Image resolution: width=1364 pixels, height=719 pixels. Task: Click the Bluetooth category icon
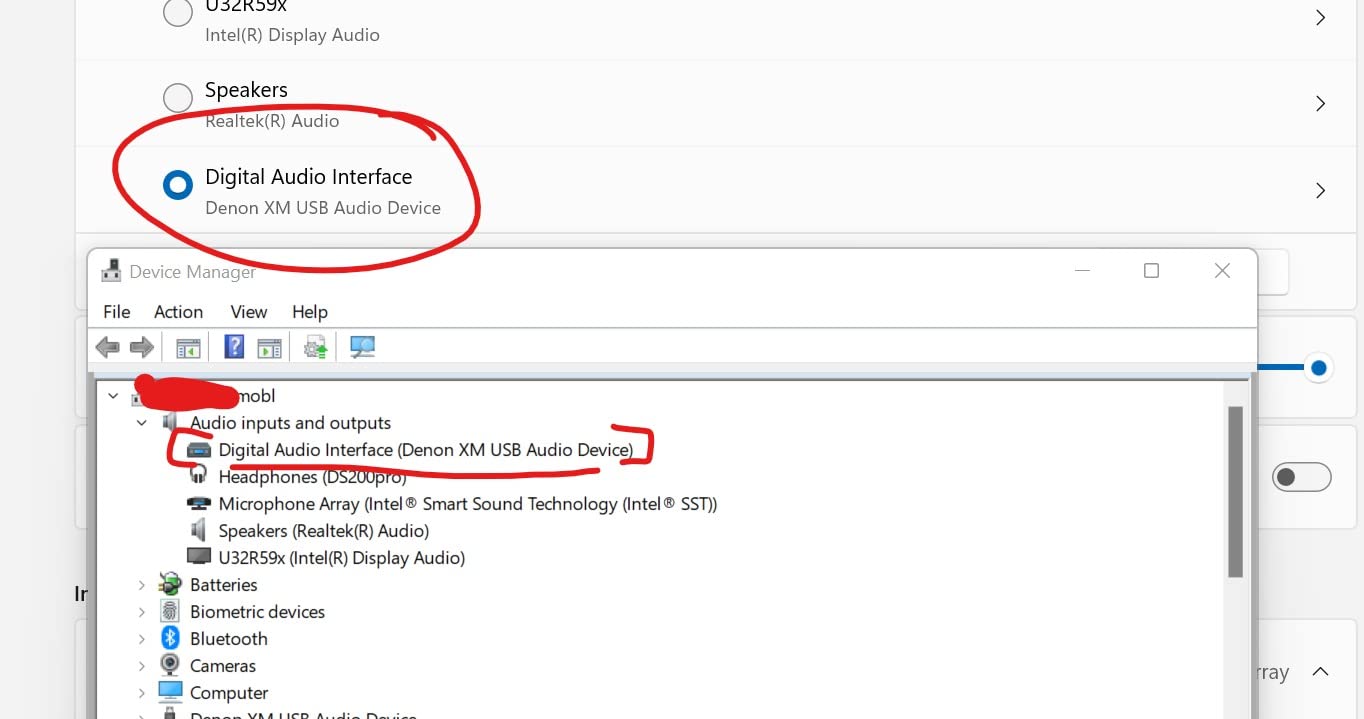coord(171,638)
